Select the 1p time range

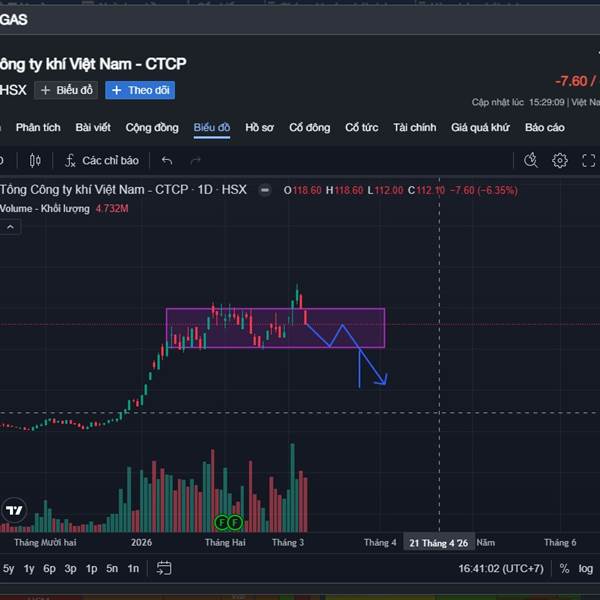click(91, 569)
